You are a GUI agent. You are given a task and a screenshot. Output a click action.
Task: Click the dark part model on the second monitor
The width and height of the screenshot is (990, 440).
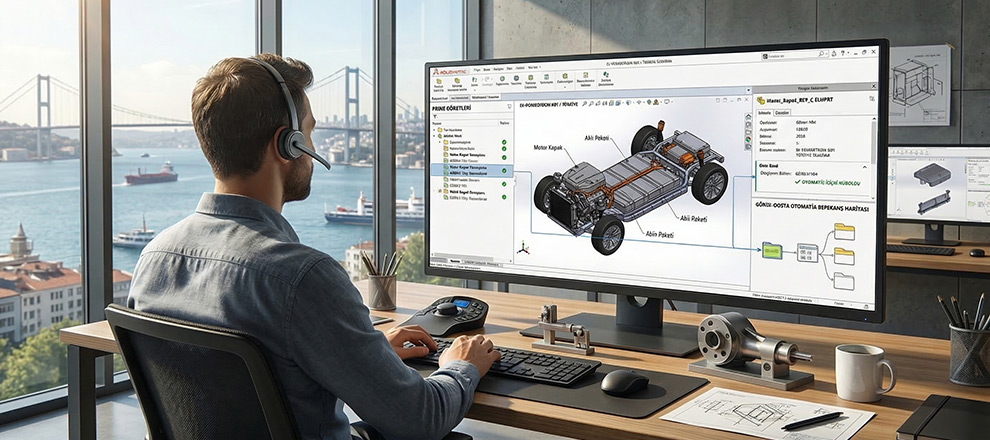932,175
